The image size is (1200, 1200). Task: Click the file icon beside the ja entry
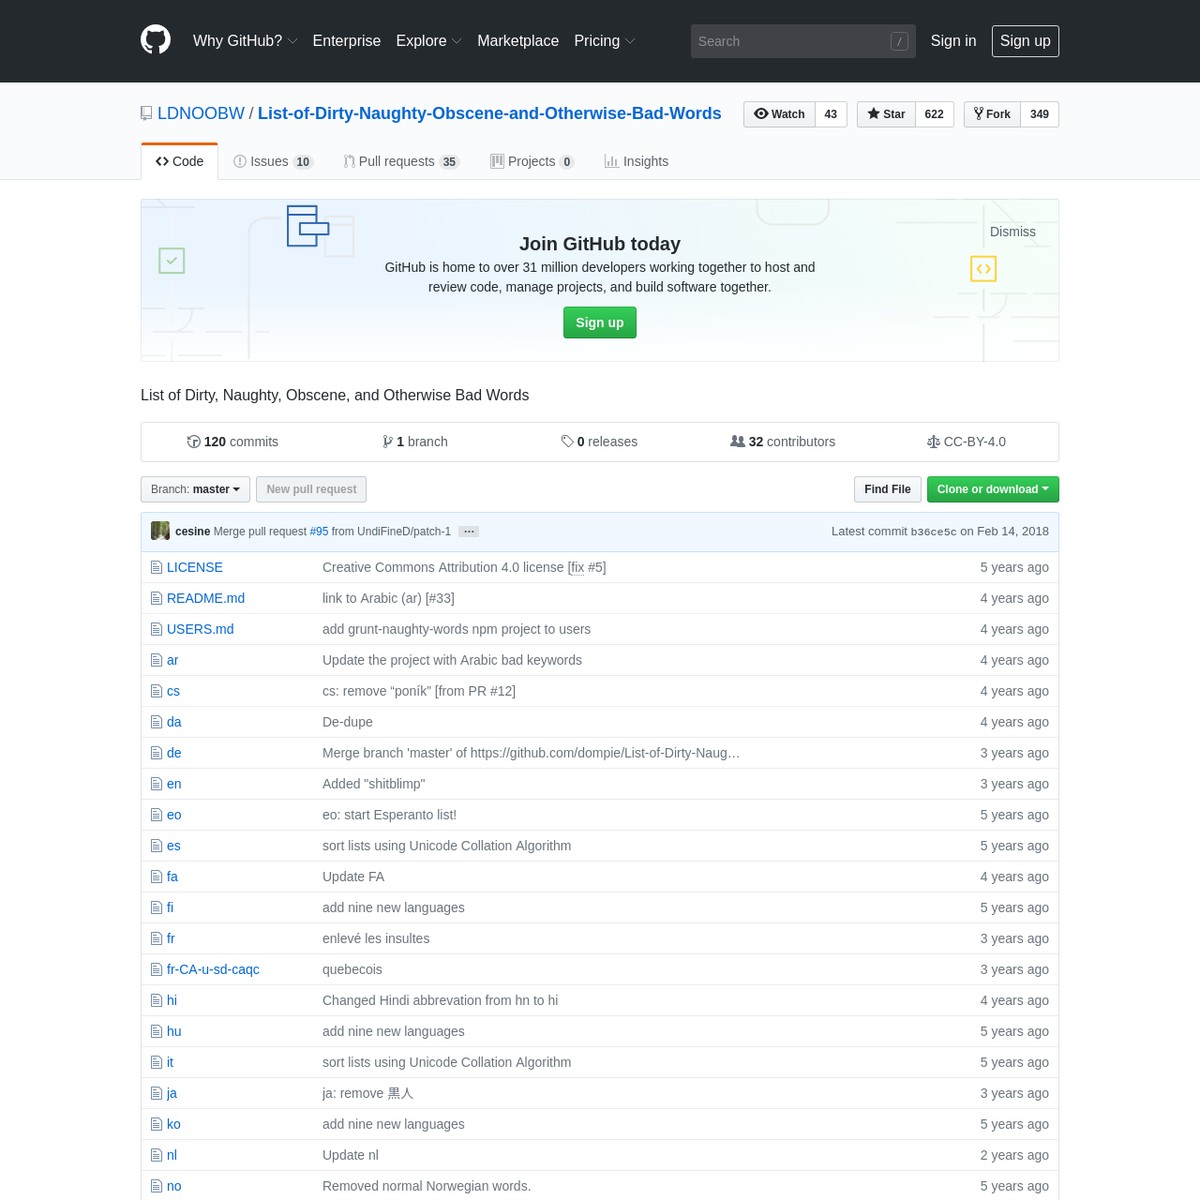[156, 1094]
